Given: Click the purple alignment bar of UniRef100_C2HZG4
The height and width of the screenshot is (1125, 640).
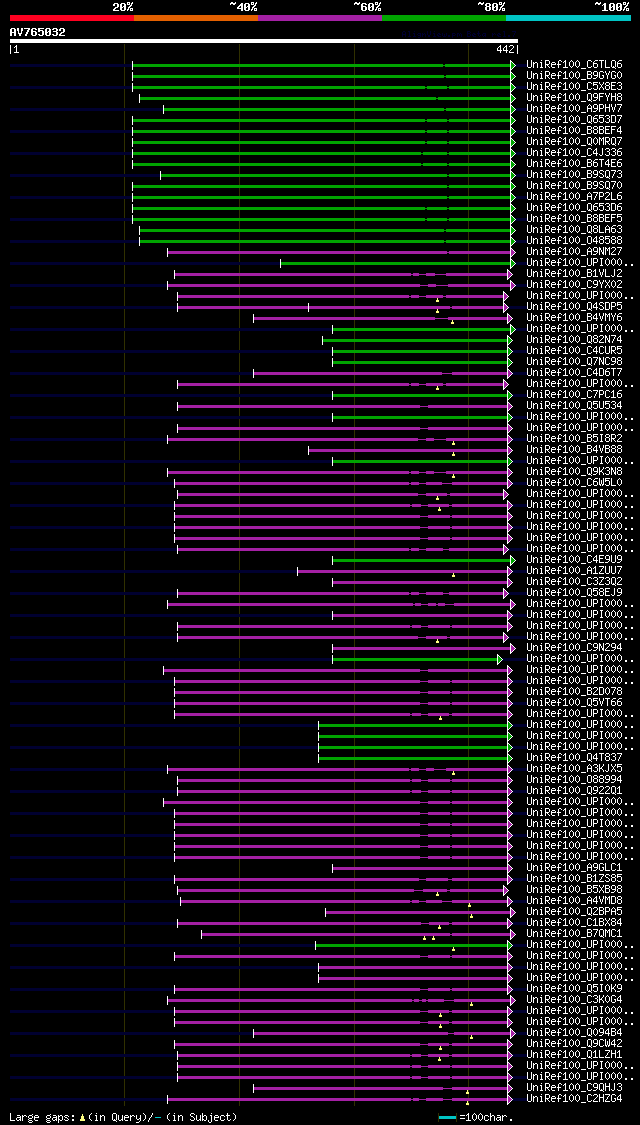Looking at the screenshot, I should tap(341, 1099).
